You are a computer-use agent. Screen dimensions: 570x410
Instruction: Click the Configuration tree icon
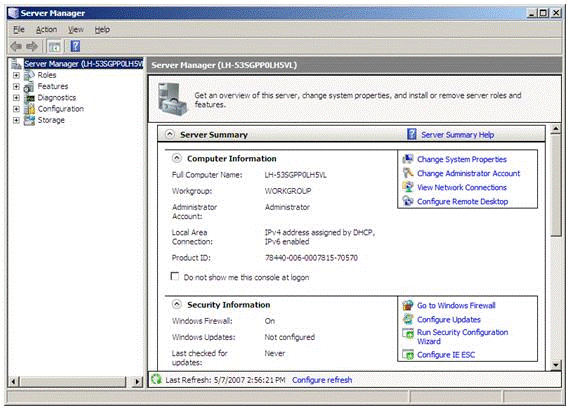(29, 109)
